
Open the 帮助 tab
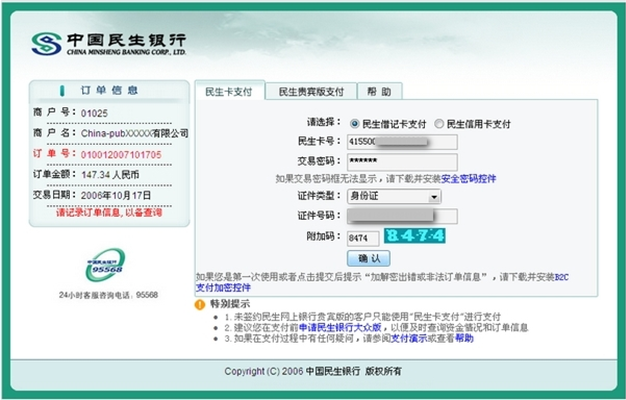point(378,91)
